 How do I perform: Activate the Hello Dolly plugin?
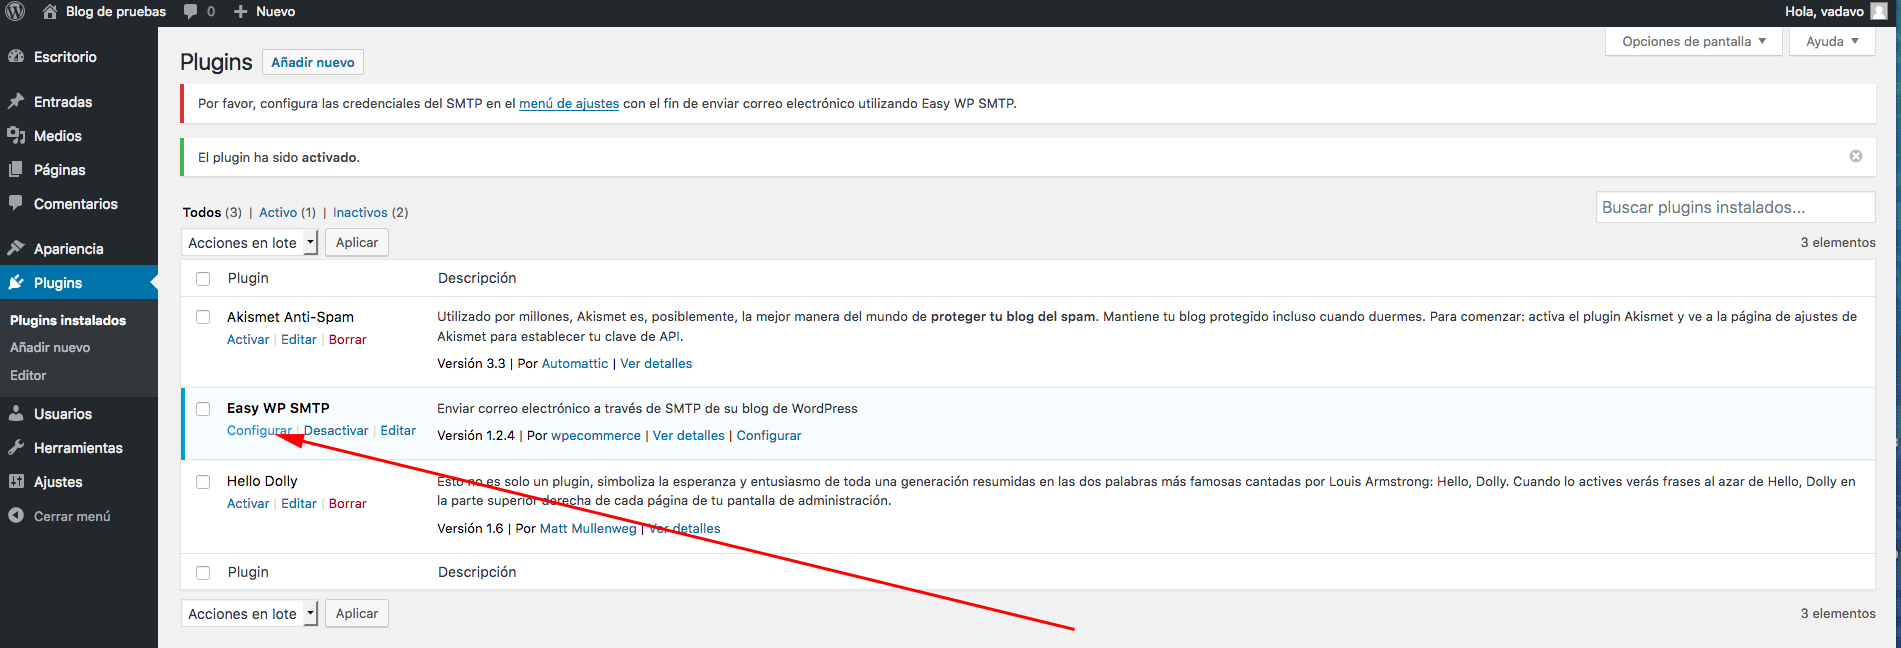(x=248, y=504)
